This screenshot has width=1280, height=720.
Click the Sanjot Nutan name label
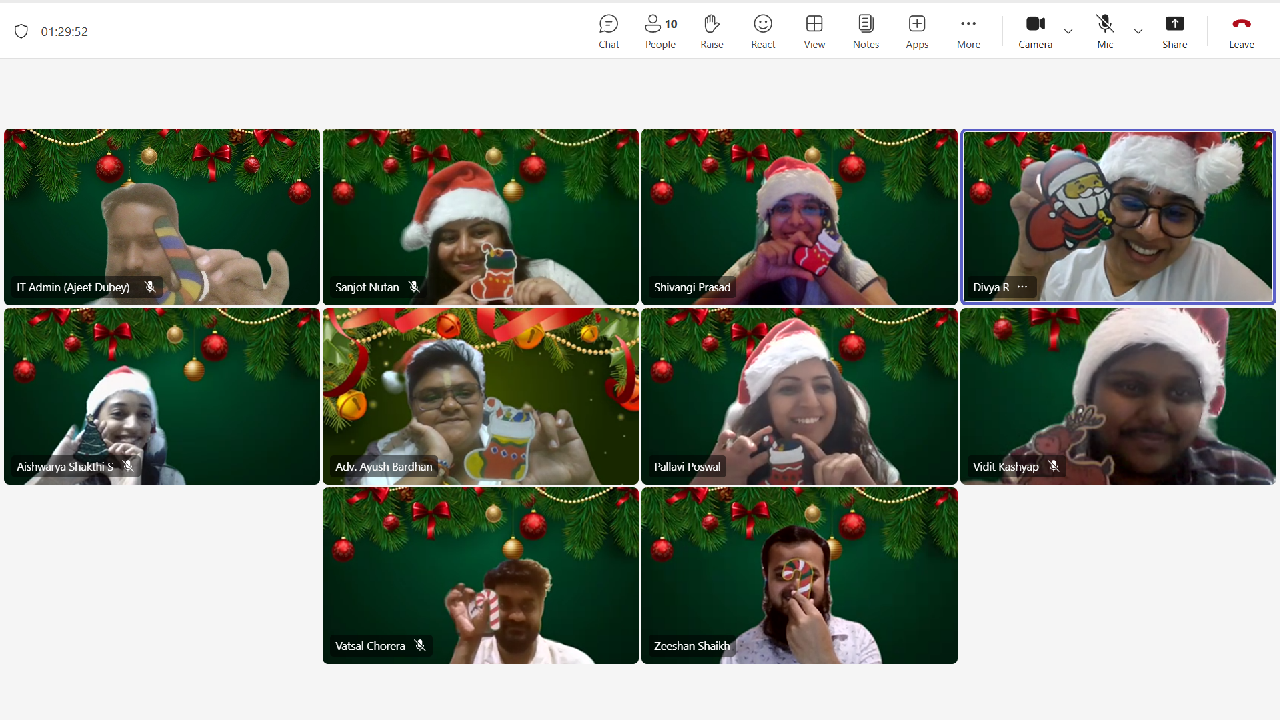(366, 287)
